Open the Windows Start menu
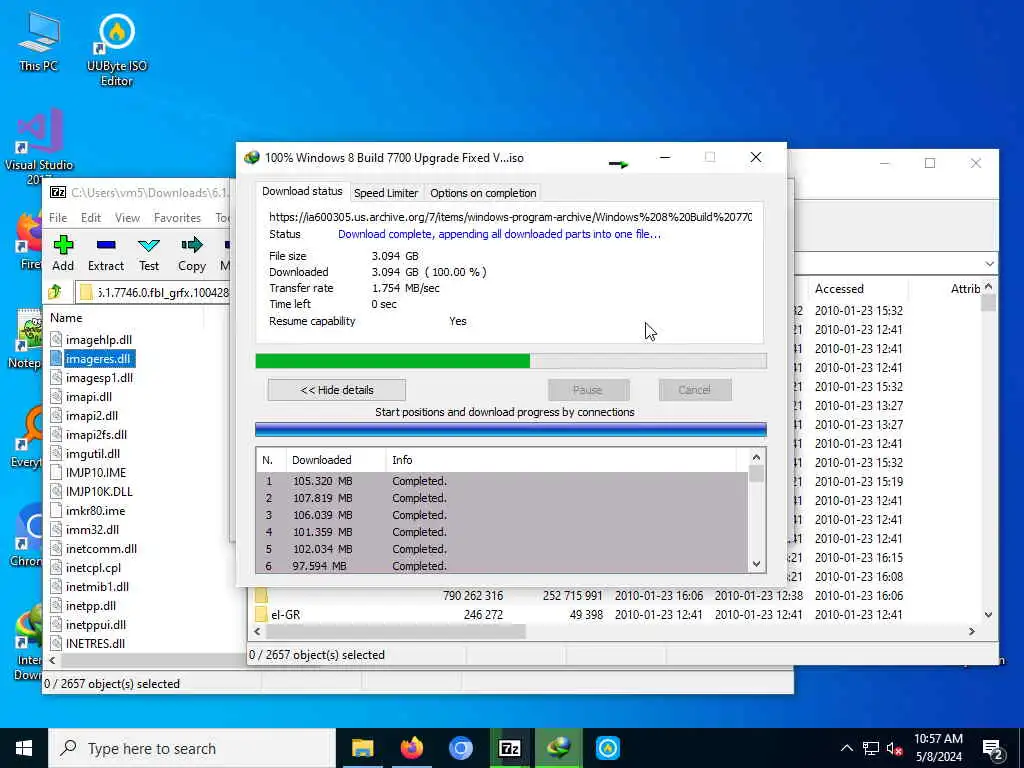 coord(24,748)
